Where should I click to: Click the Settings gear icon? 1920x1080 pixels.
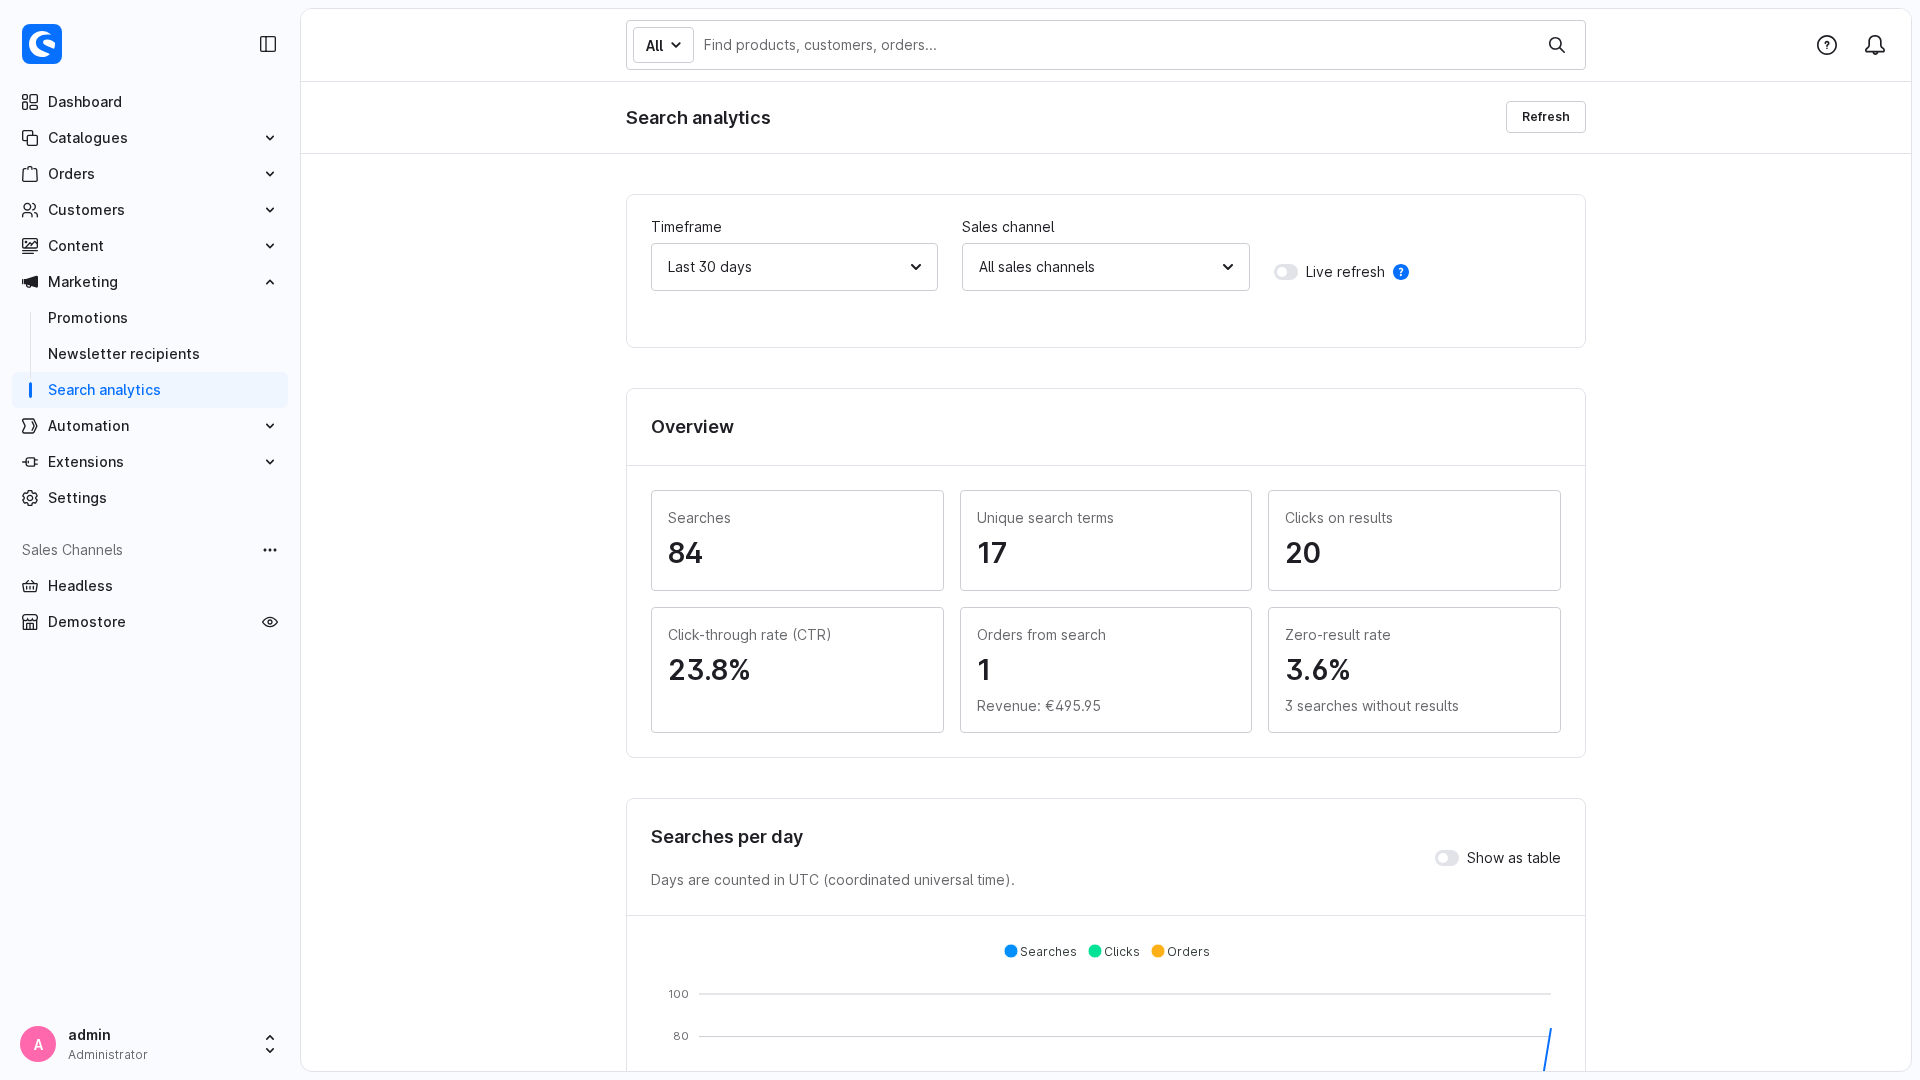[x=30, y=498]
